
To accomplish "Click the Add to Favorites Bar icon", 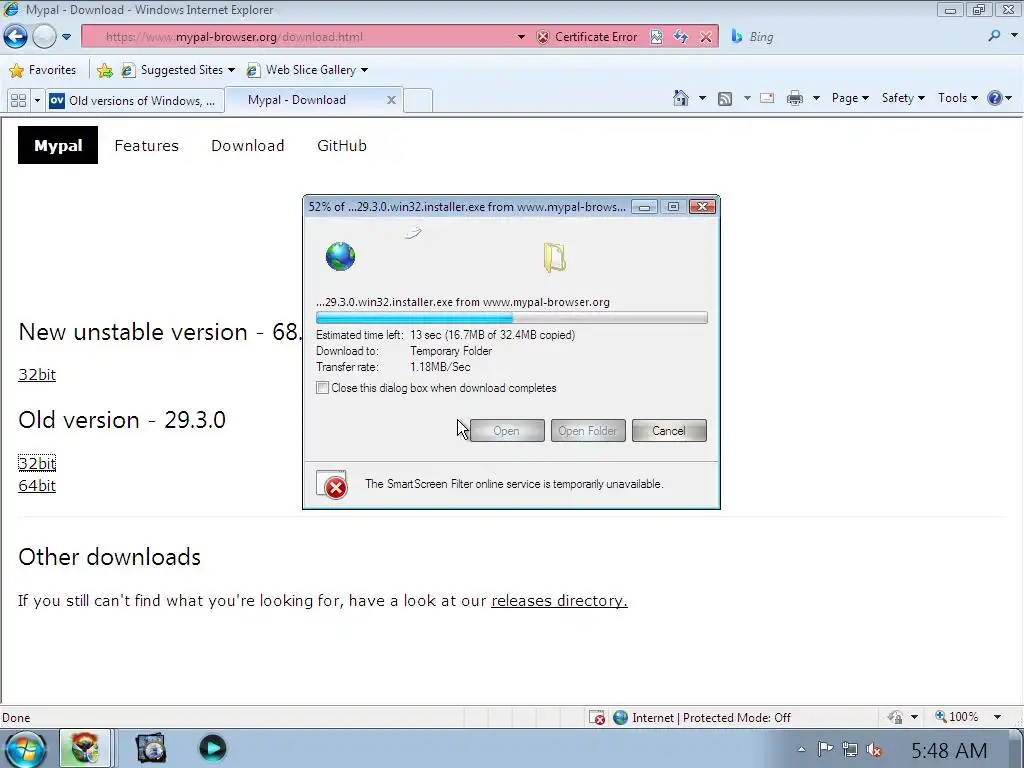I will 104,70.
